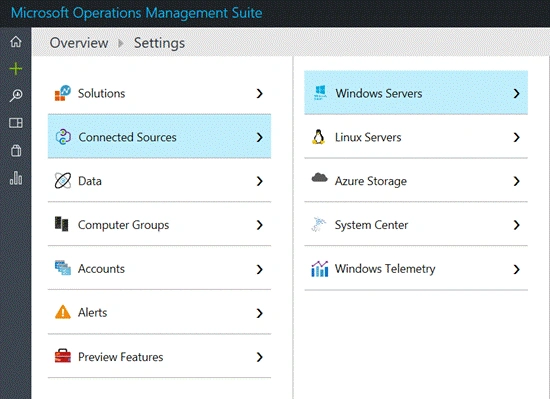Screen dimensions: 550x399
Task: Select Windows Servers source
Action: [416, 93]
